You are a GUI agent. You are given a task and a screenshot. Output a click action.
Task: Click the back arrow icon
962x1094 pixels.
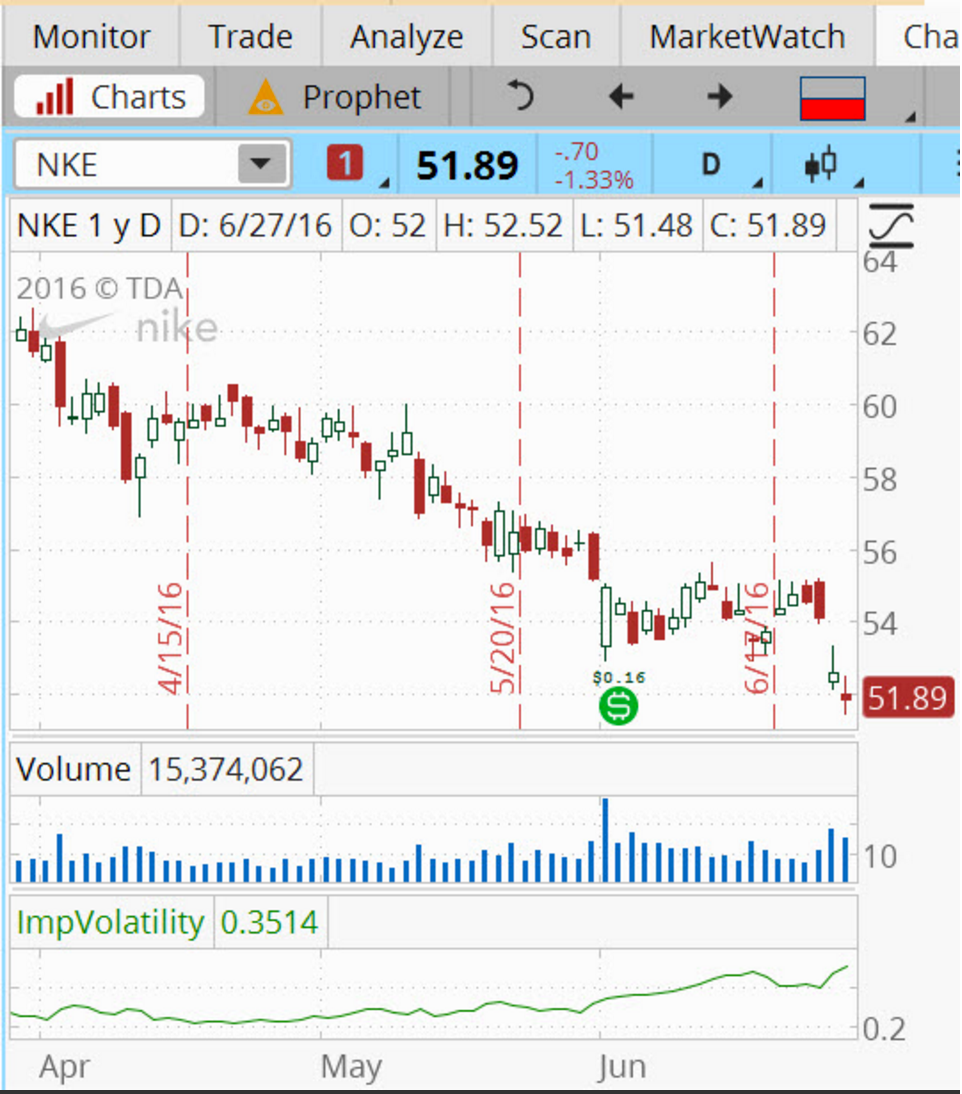coord(620,96)
